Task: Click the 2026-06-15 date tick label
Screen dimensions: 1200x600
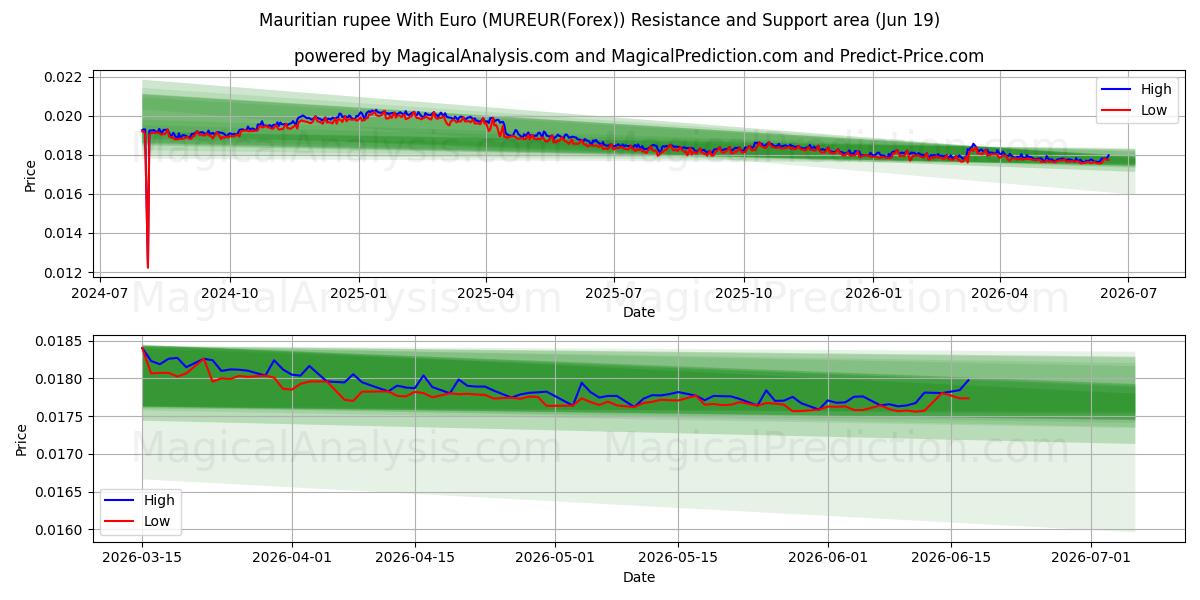Action: point(952,558)
